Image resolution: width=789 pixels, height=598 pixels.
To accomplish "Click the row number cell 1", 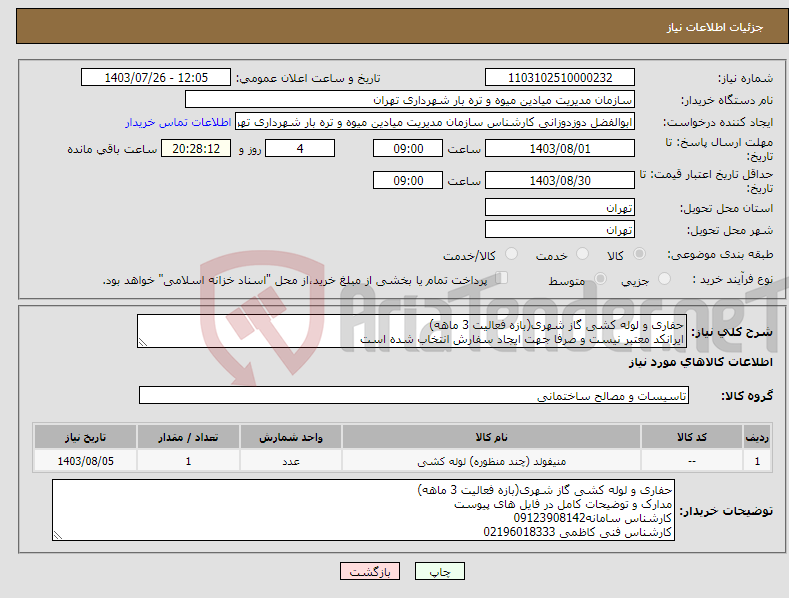I will click(757, 461).
